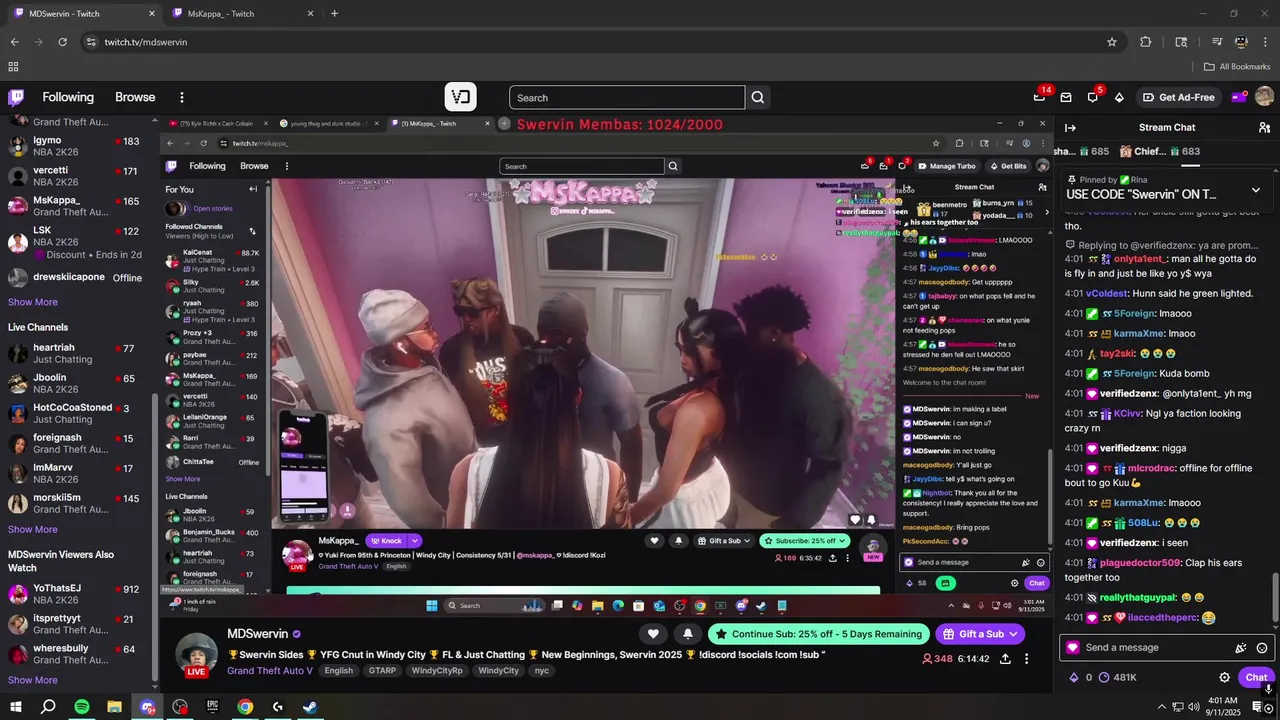Show more under YoThatsEJ viewers also watch list
Viewport: 1280px width, 720px height.
(33, 680)
